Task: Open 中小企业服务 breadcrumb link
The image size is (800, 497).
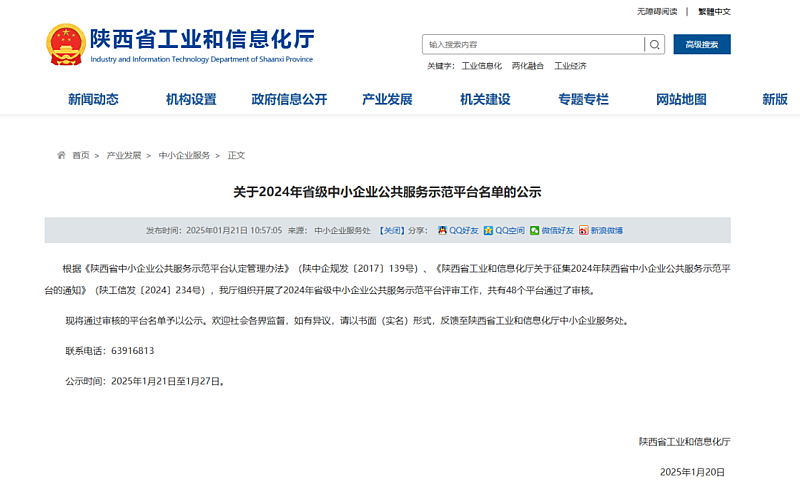Action: coord(184,156)
